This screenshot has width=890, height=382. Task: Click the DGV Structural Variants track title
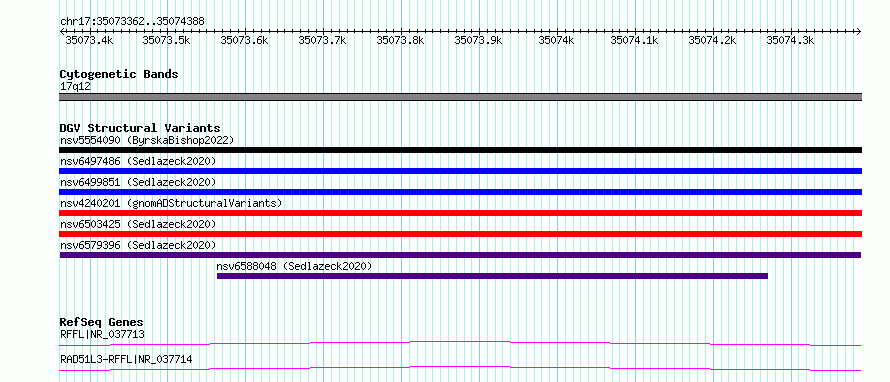click(140, 128)
